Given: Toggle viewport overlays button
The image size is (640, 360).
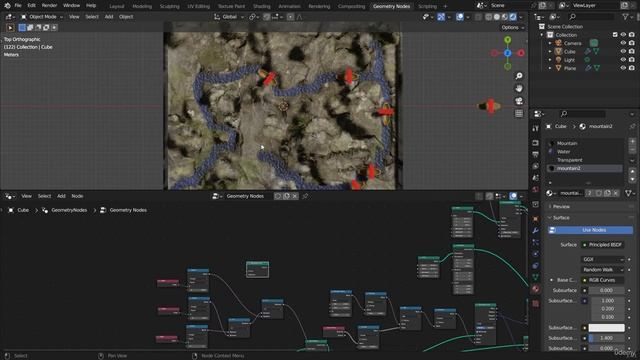Looking at the screenshot, I should (x=460, y=17).
